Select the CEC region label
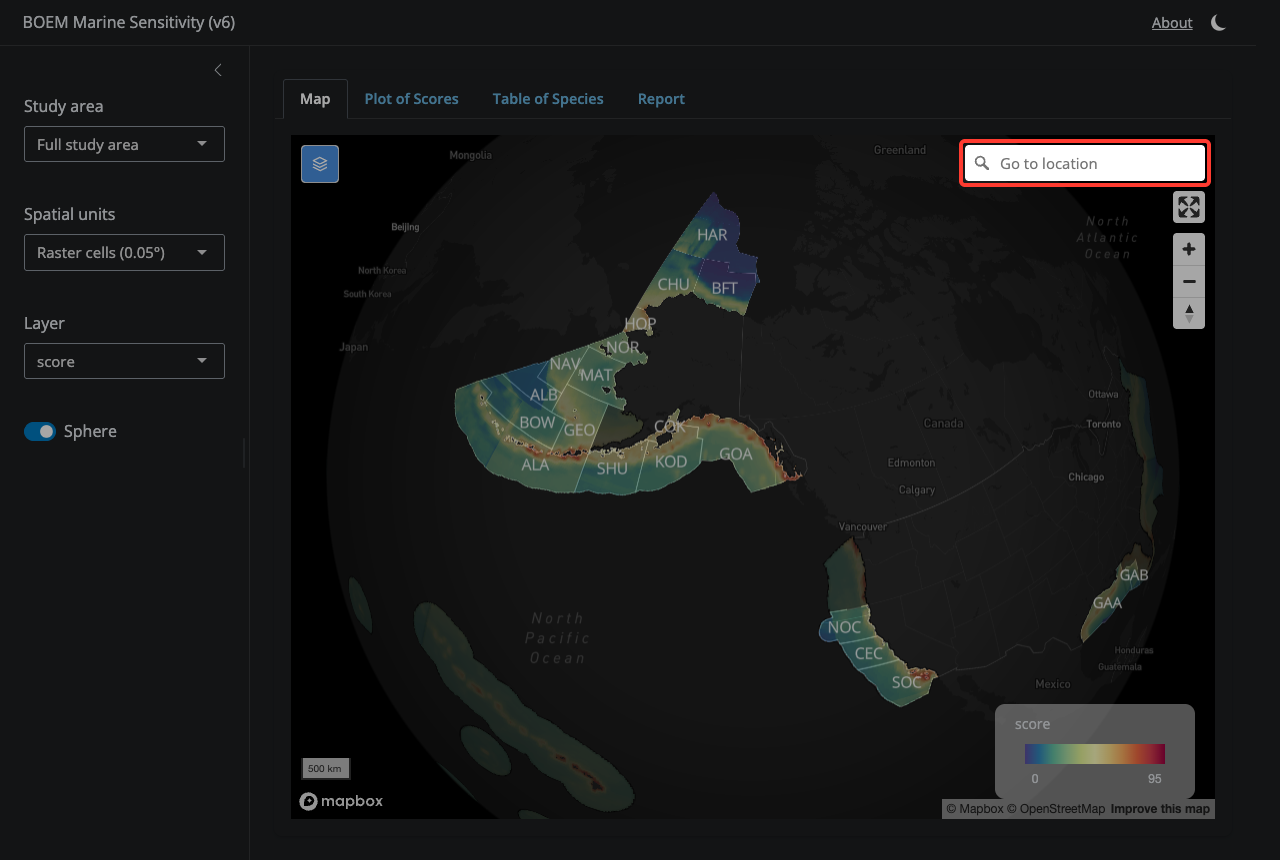The image size is (1280, 860). (x=869, y=654)
